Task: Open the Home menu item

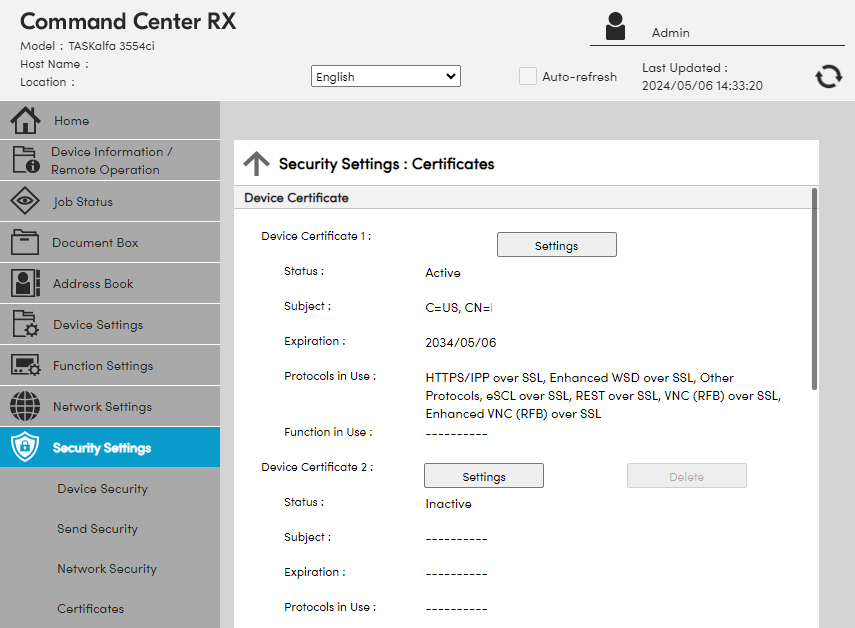Action: click(110, 120)
